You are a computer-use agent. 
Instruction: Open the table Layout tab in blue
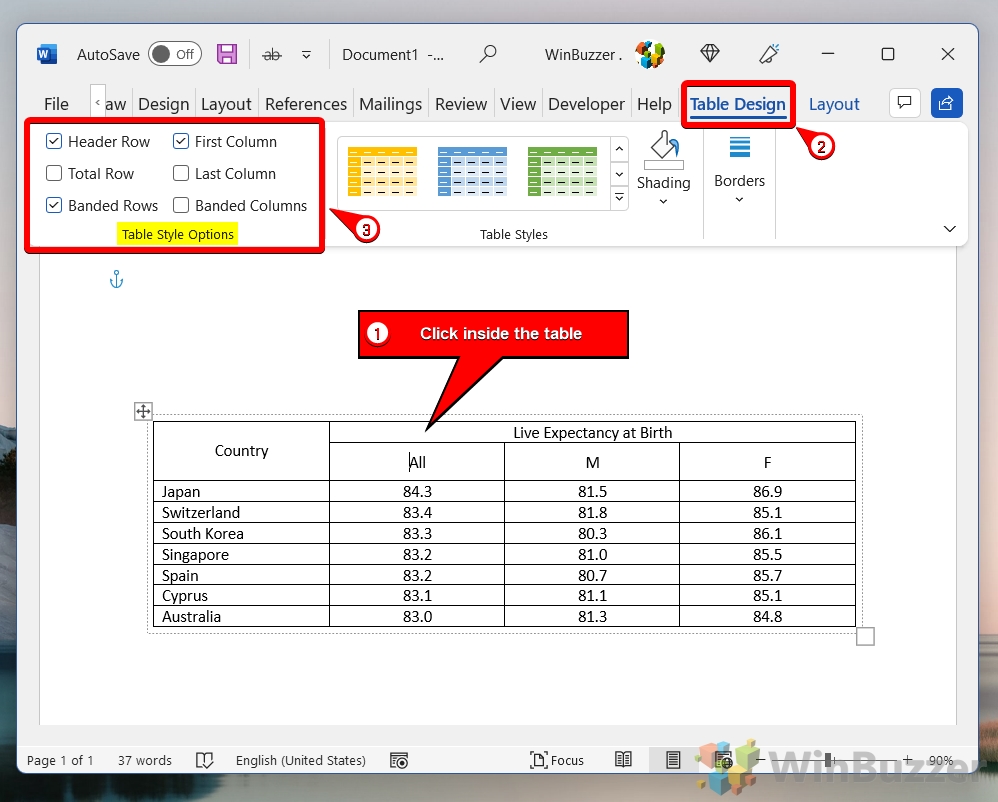tap(834, 104)
